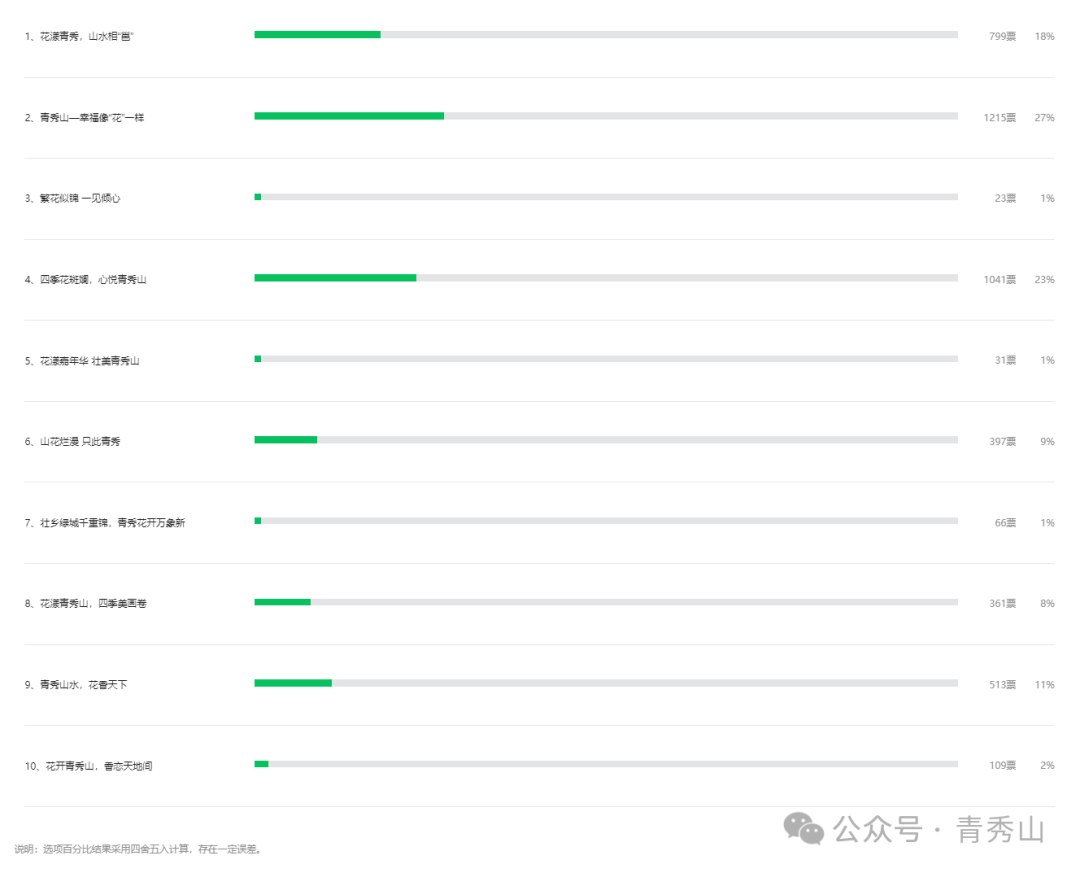Click option 8 花漾青秀山,四季美画卷 label
This screenshot has height=873, width=1080.
point(85,604)
